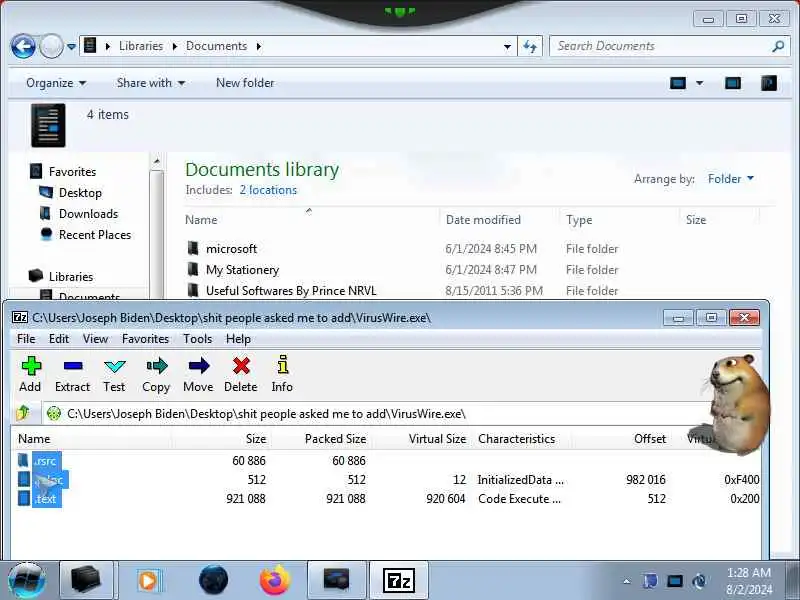Run the Test archive tool
The width and height of the screenshot is (800, 600).
coord(114,374)
